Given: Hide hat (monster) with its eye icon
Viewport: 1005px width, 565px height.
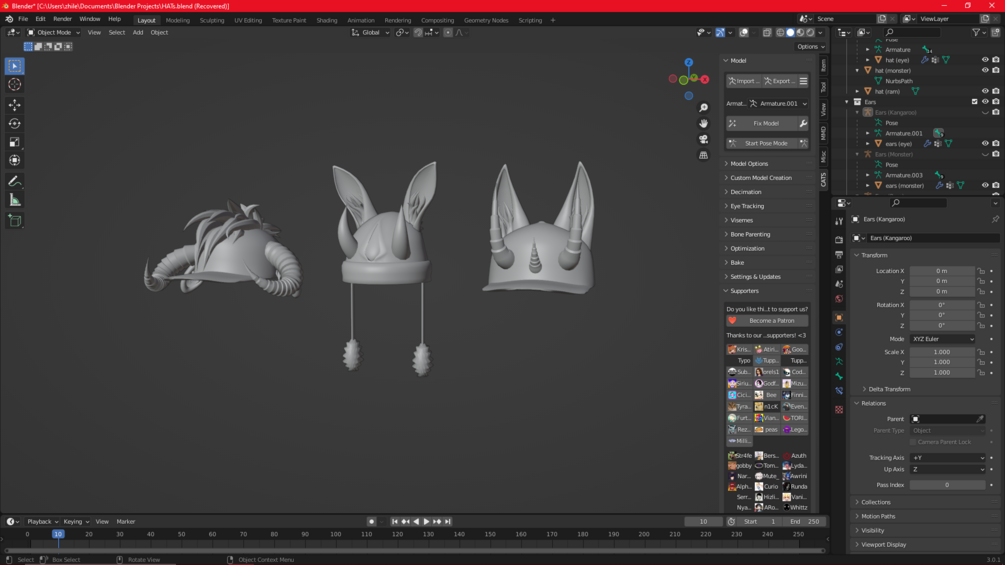Looking at the screenshot, I should pos(985,70).
